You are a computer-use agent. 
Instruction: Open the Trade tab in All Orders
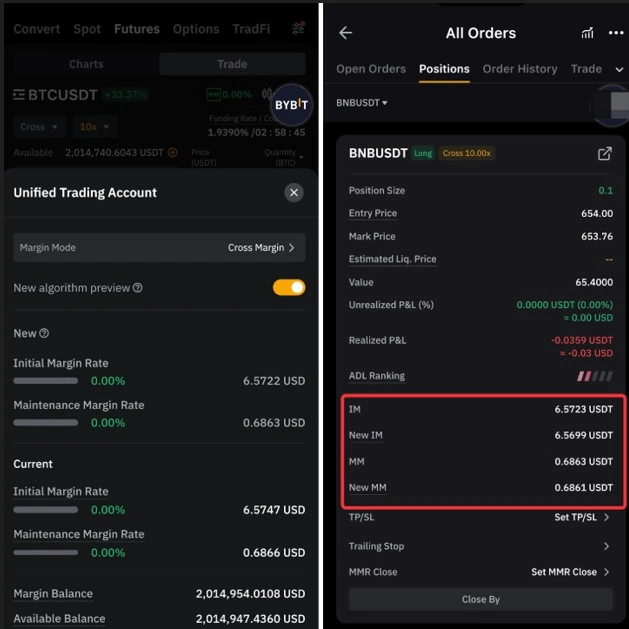(586, 69)
